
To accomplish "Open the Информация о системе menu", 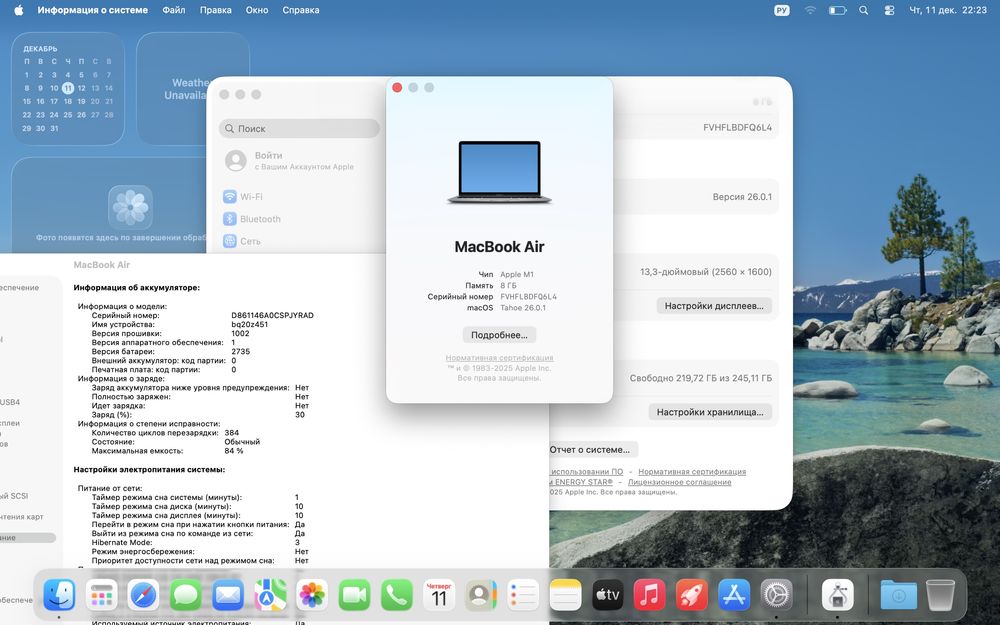I will [x=92, y=10].
